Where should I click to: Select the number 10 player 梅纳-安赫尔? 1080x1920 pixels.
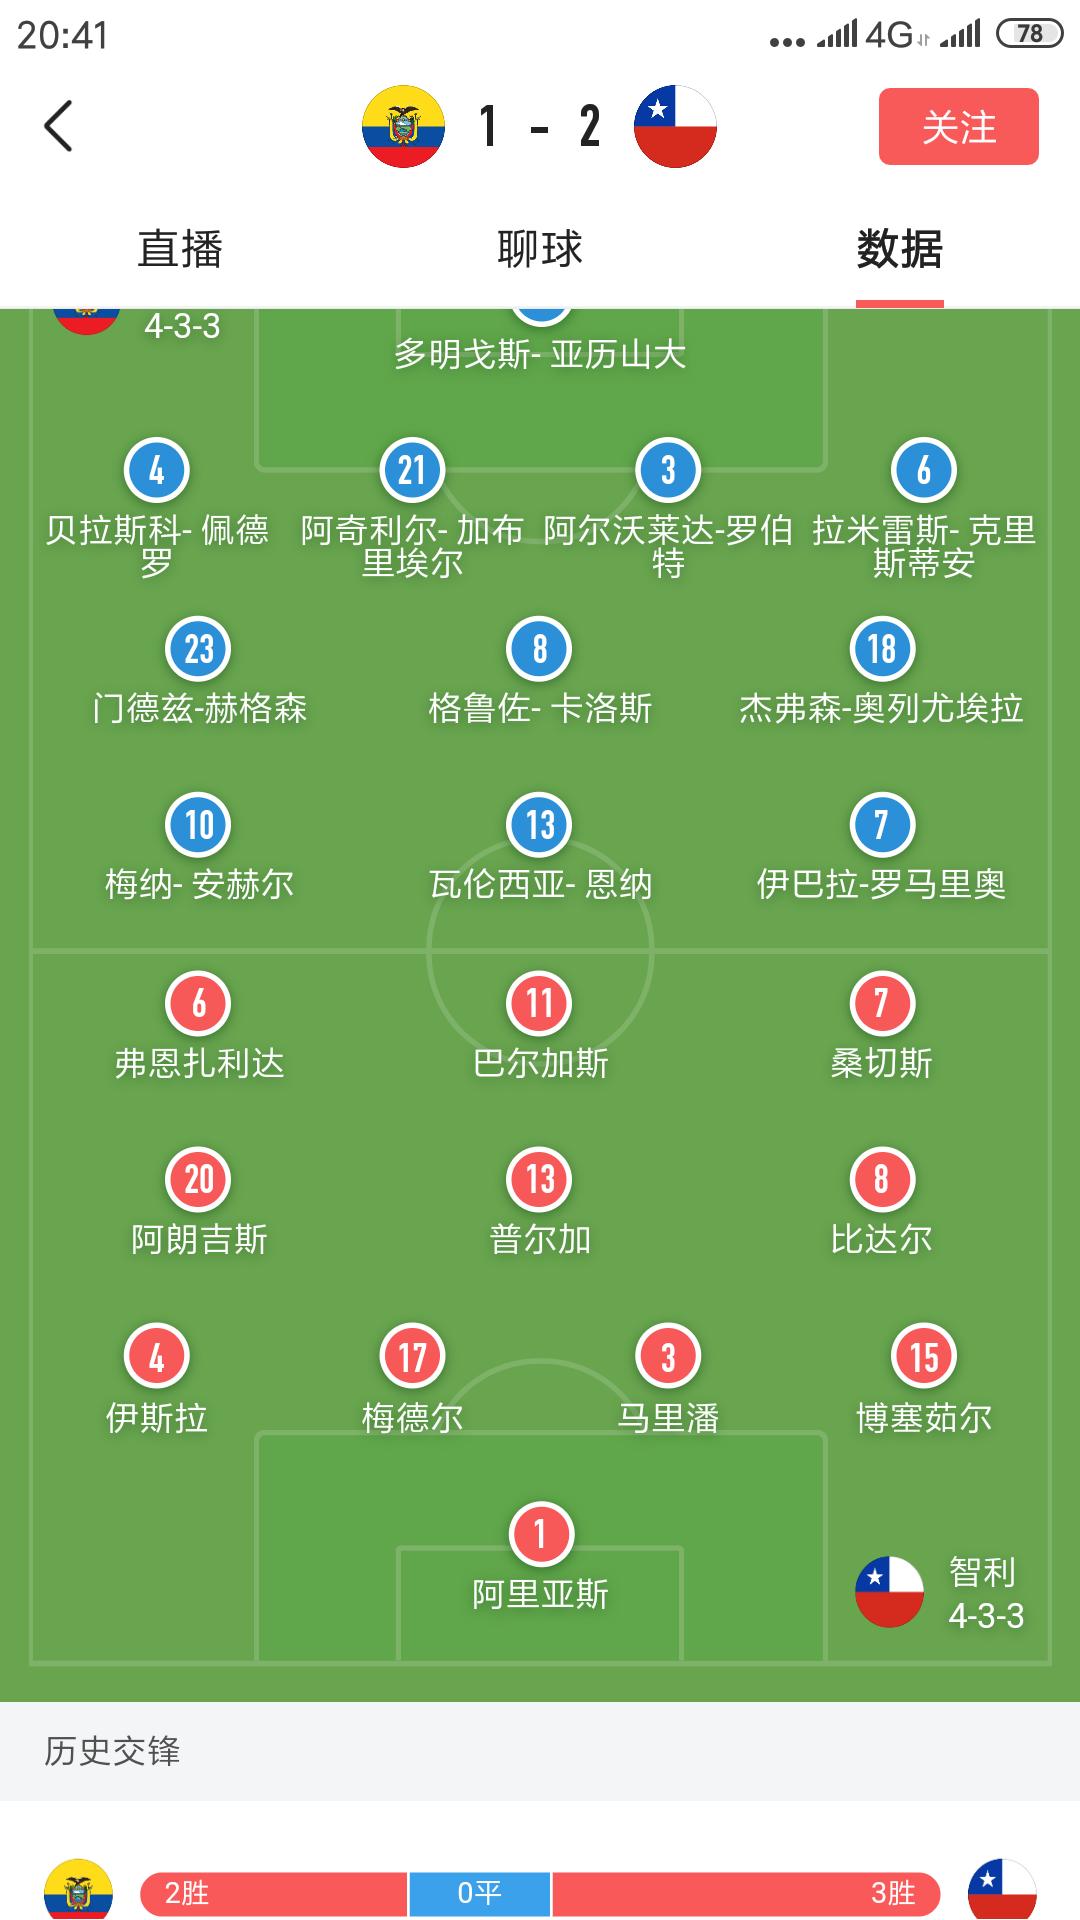pos(199,826)
